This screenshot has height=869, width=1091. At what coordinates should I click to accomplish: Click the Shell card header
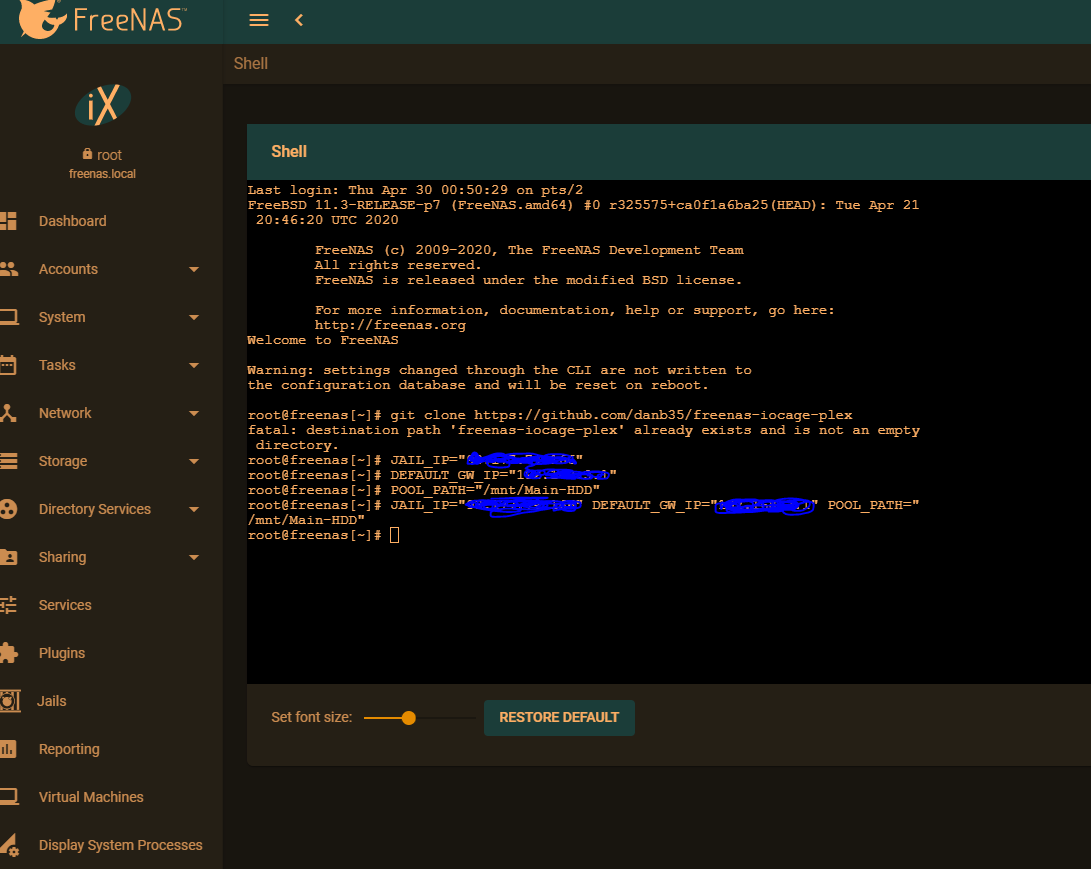click(669, 152)
